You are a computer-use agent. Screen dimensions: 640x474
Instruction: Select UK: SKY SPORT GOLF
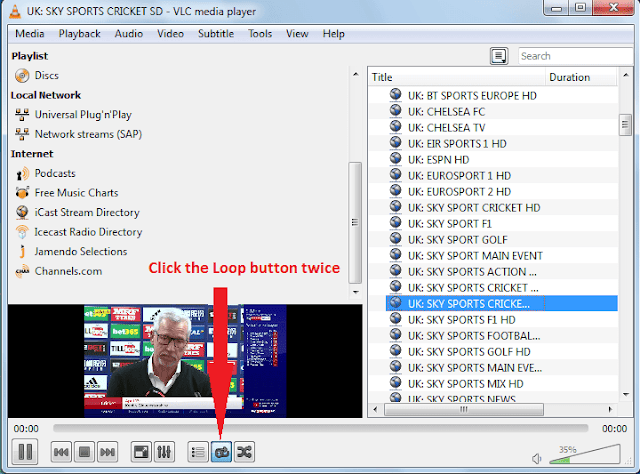pos(458,240)
